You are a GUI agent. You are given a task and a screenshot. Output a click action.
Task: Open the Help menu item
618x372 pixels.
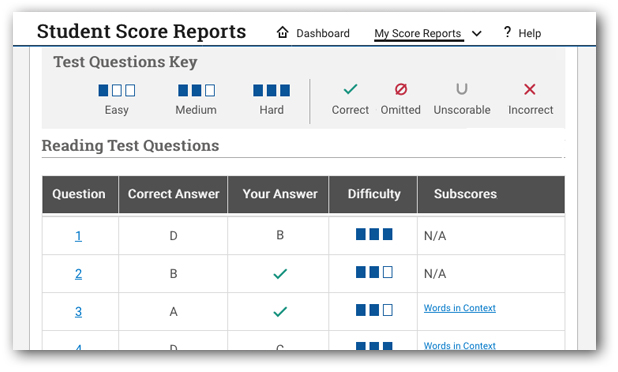pyautogui.click(x=529, y=33)
